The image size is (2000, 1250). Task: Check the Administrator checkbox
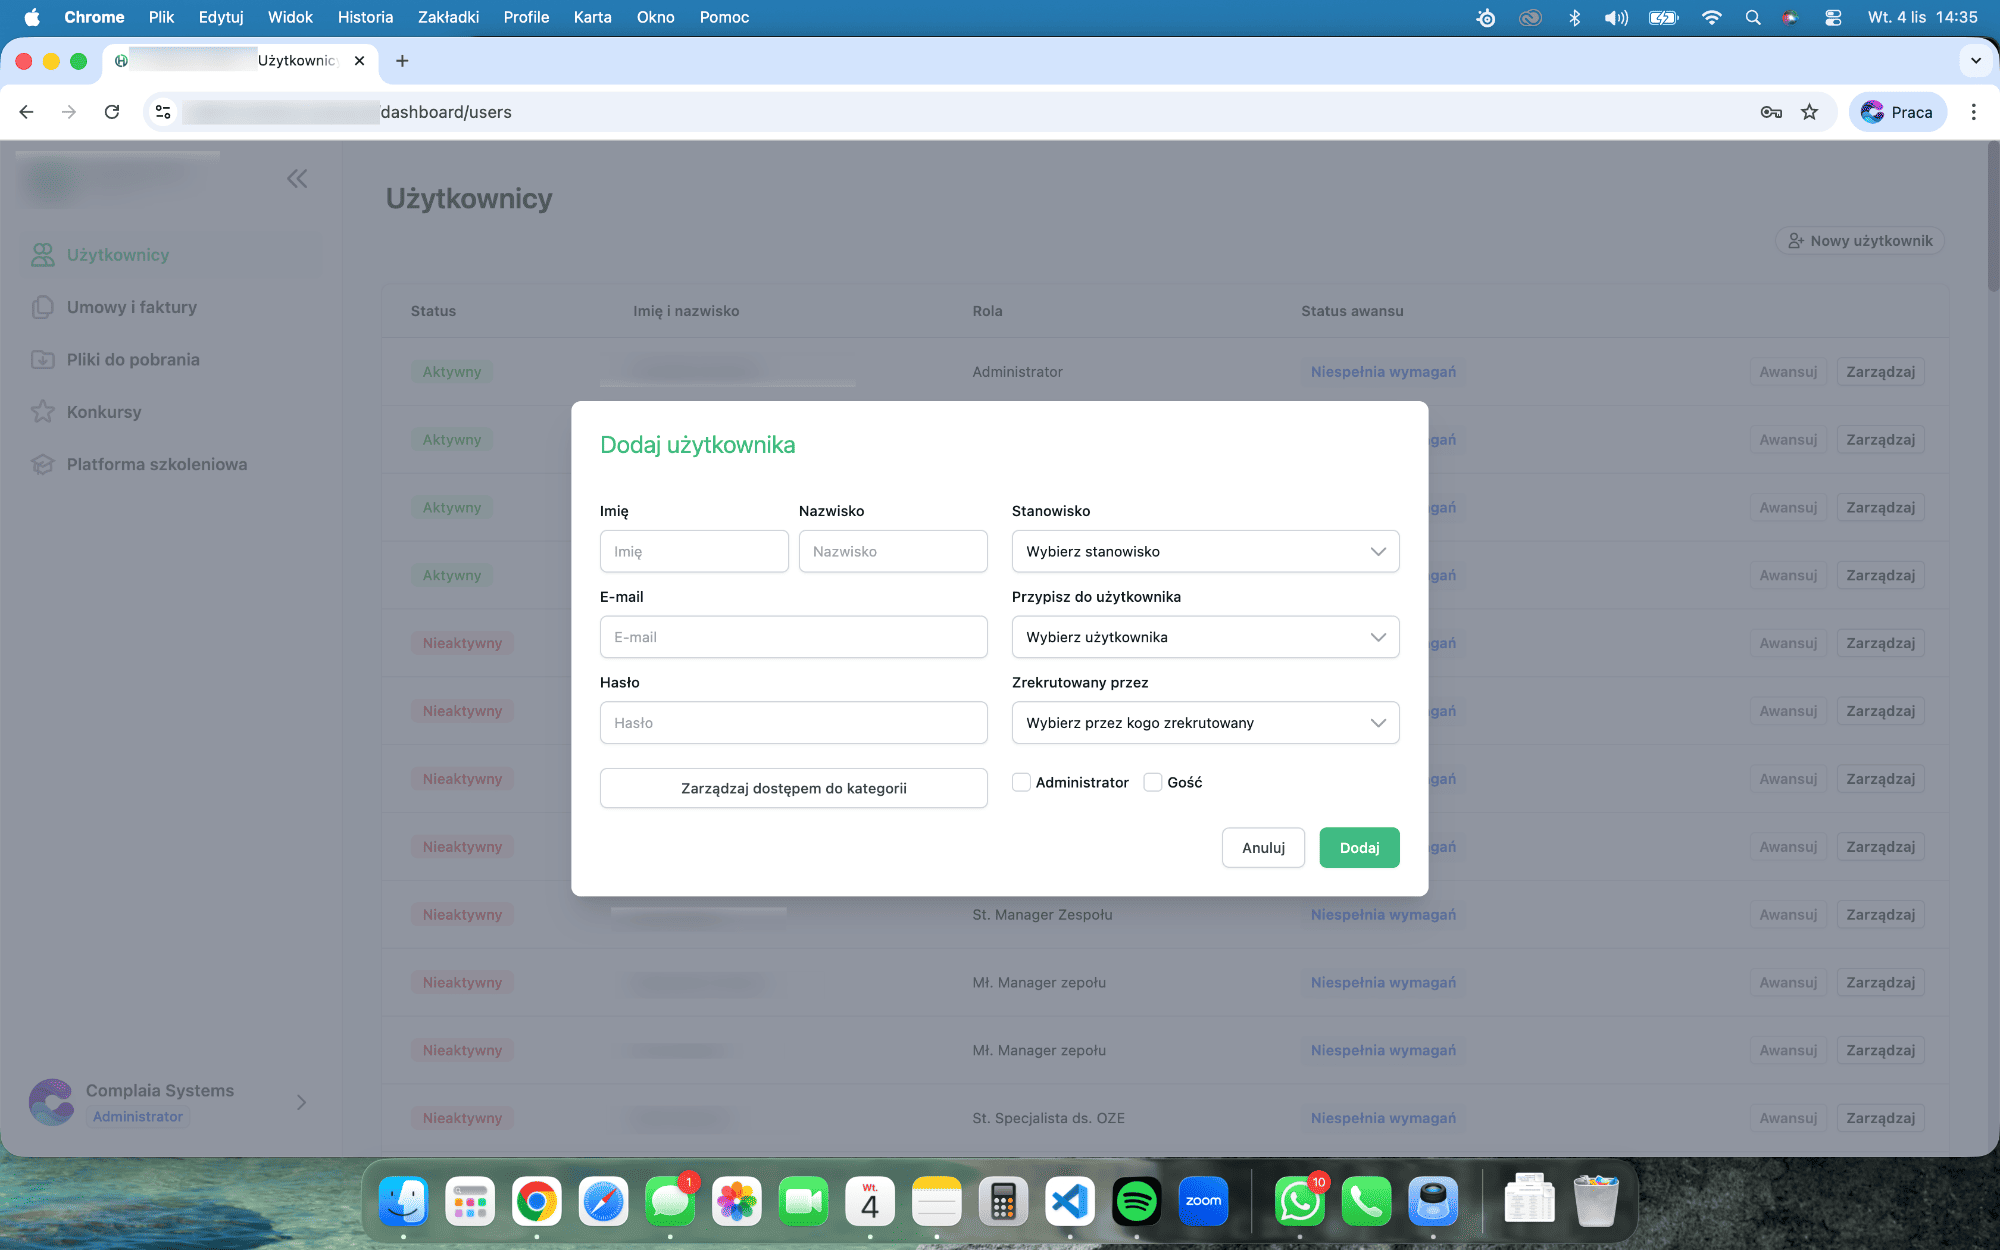pos(1021,782)
